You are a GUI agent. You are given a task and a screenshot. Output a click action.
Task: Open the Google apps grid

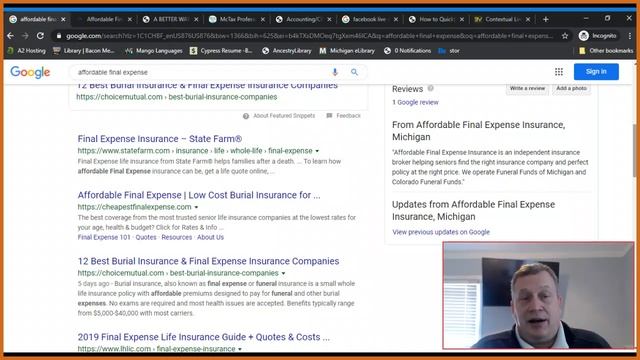(x=559, y=72)
